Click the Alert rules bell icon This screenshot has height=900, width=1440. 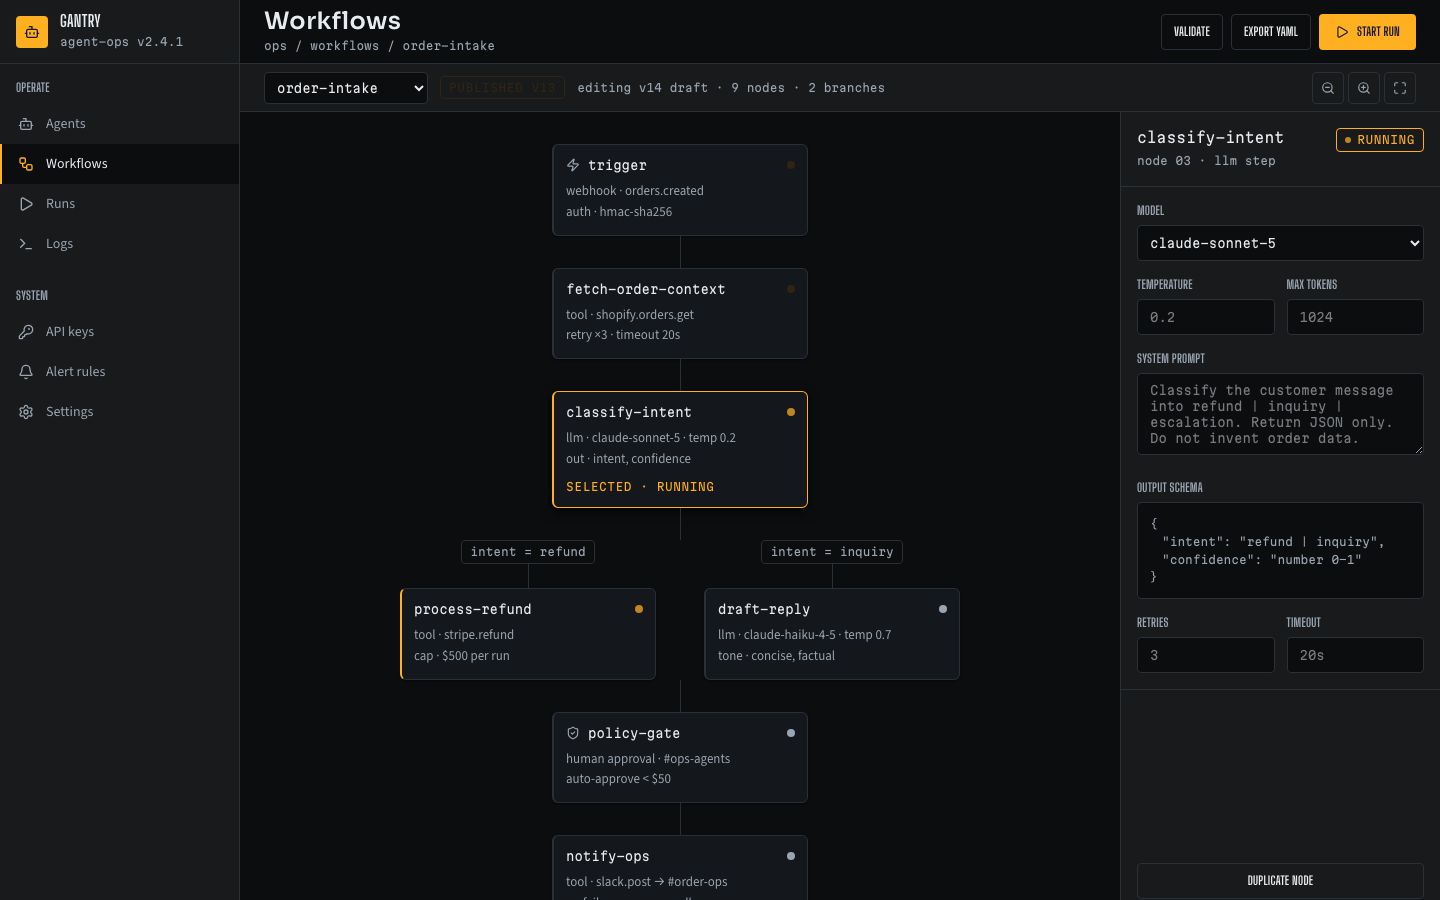tap(26, 372)
